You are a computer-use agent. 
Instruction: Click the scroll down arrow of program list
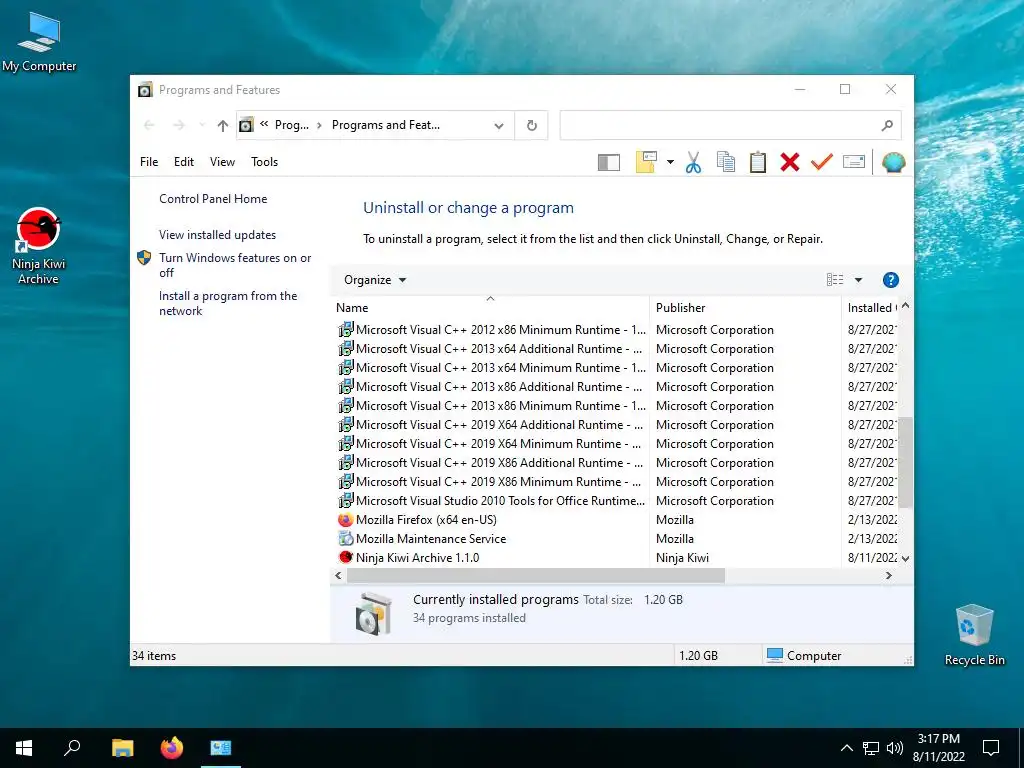click(905, 558)
